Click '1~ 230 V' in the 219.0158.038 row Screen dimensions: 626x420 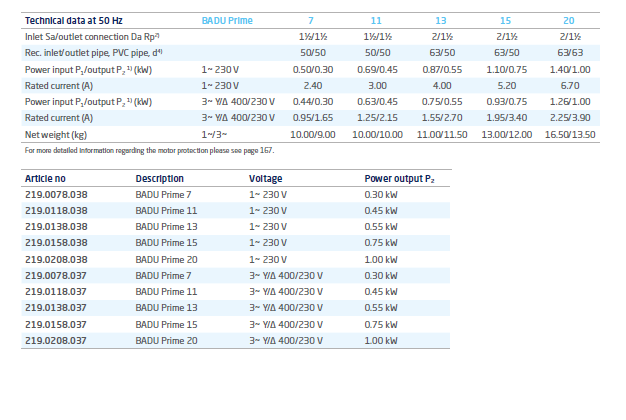point(268,243)
